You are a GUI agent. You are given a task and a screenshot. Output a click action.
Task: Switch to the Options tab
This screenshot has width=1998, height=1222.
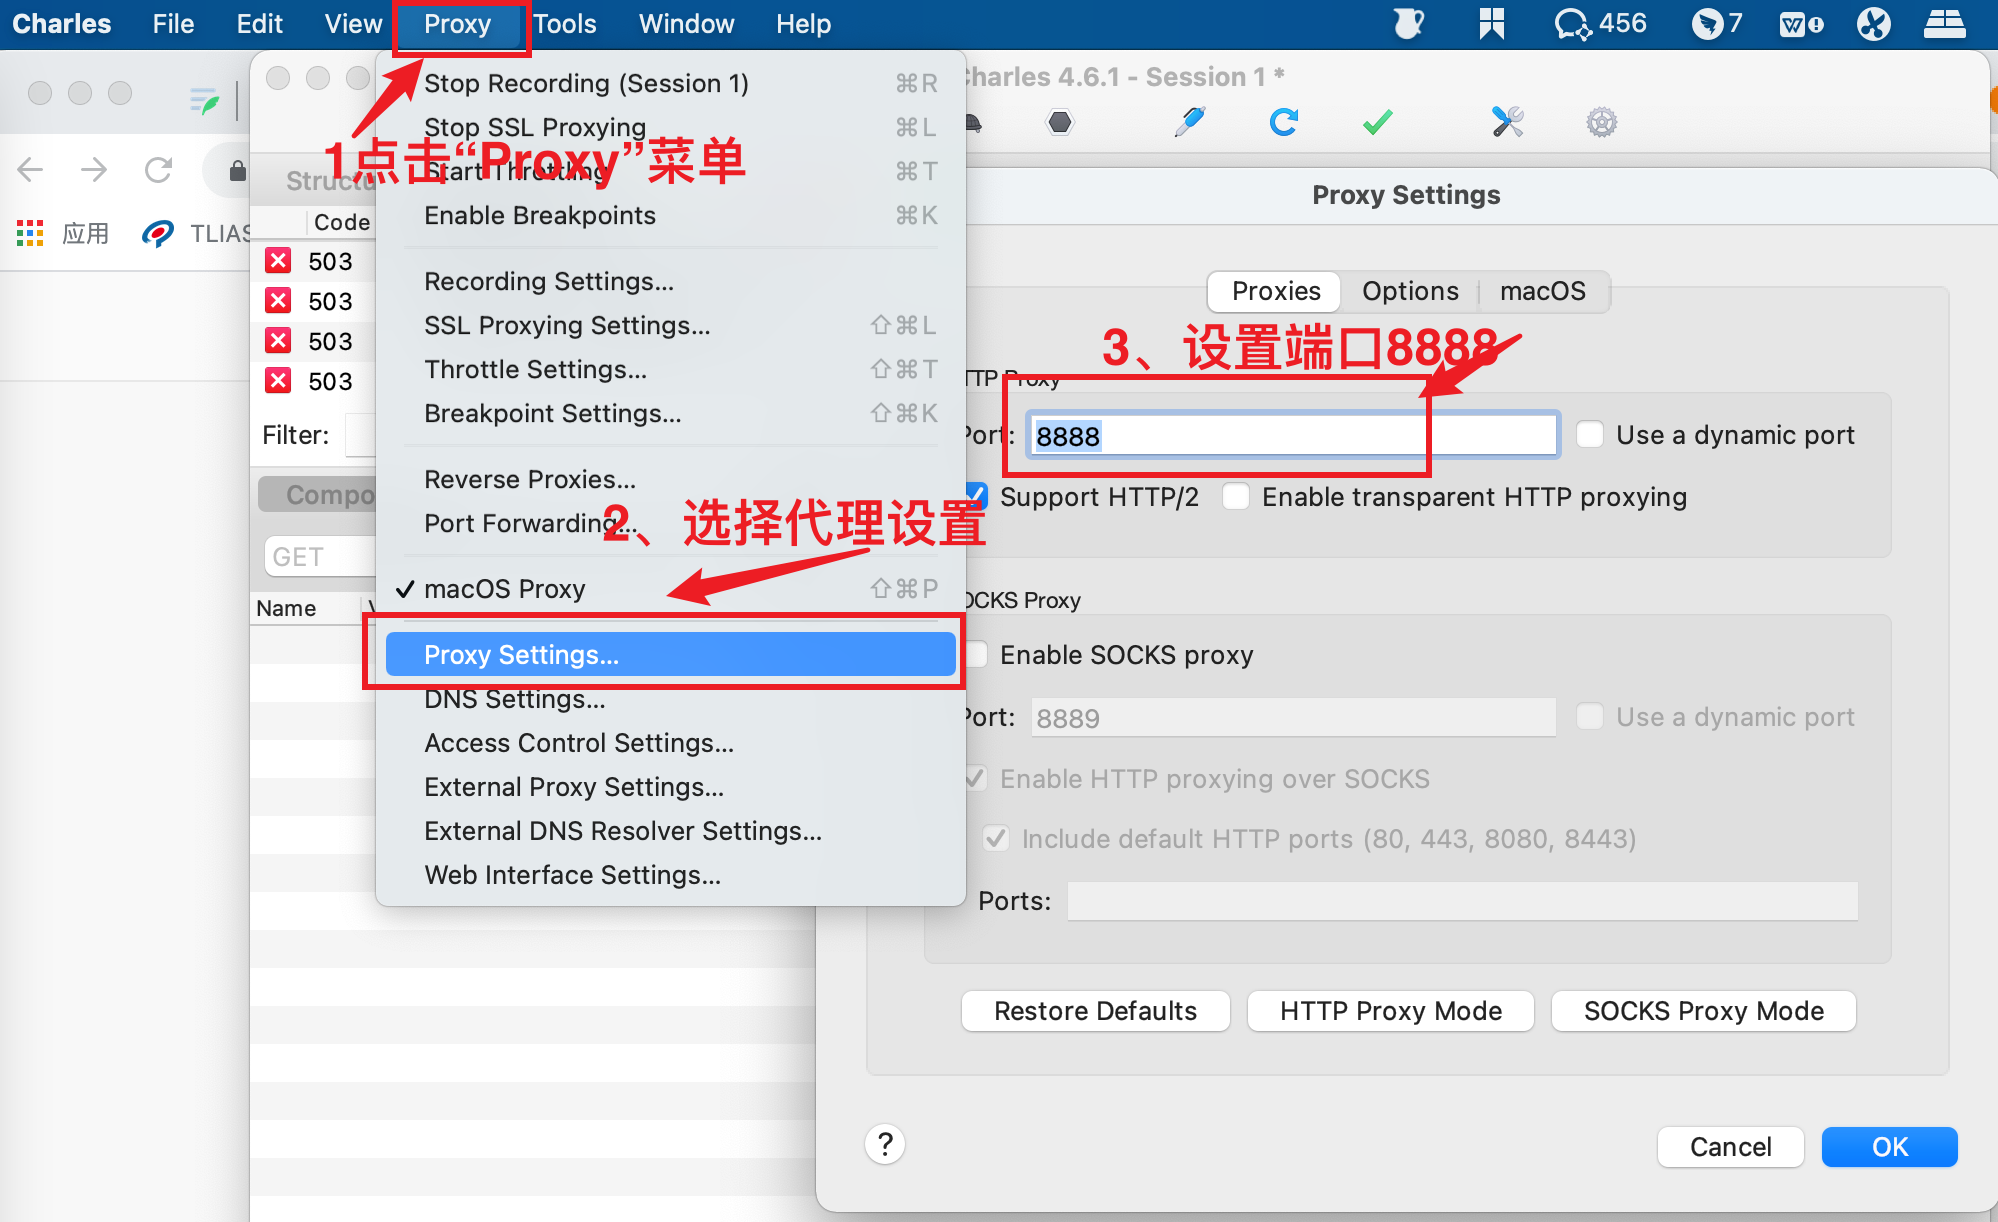point(1410,291)
